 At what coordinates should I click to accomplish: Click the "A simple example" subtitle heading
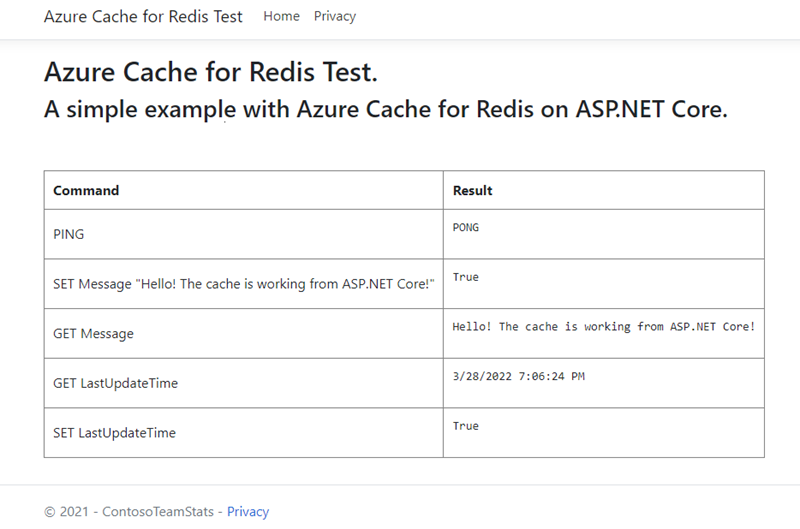[x=385, y=109]
